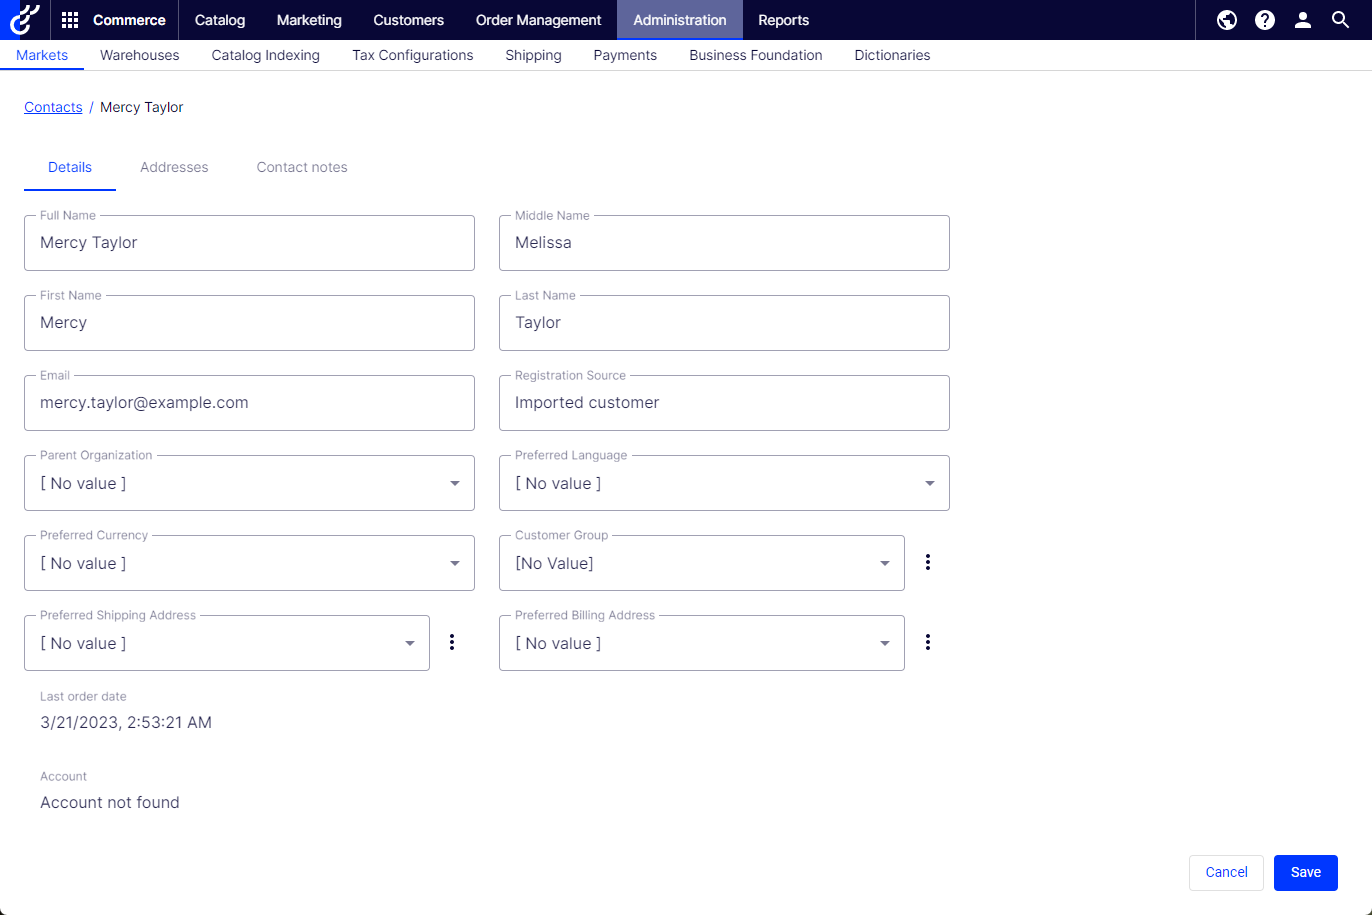1372x915 pixels.
Task: Open Preferred Billing Address more options menu
Action: (x=928, y=642)
